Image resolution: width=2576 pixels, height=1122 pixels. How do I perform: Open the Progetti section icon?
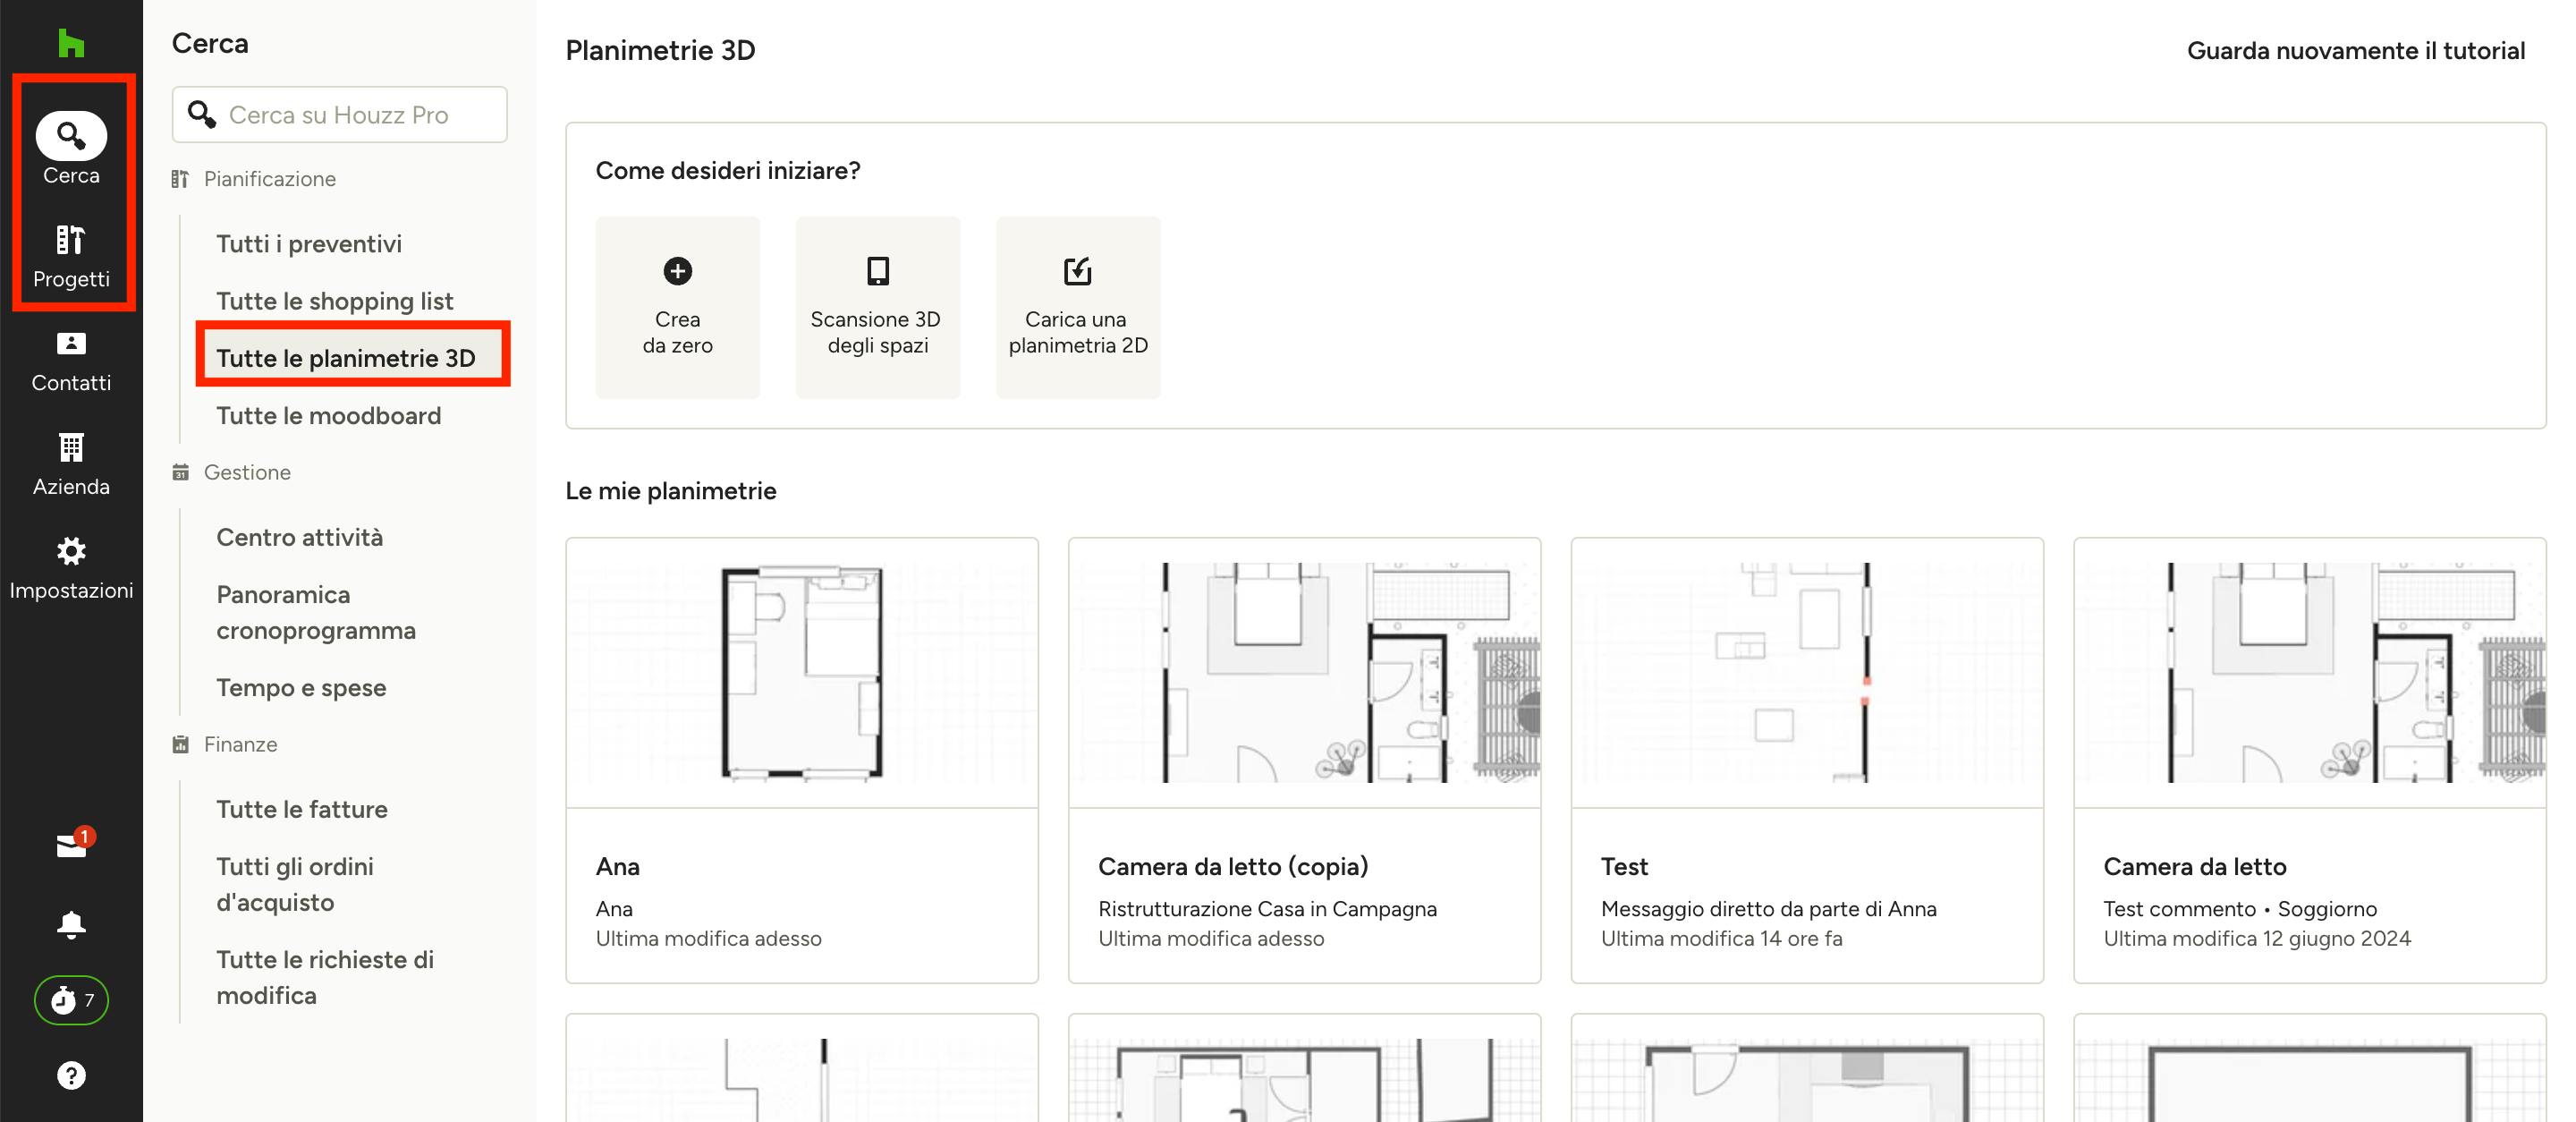point(71,240)
